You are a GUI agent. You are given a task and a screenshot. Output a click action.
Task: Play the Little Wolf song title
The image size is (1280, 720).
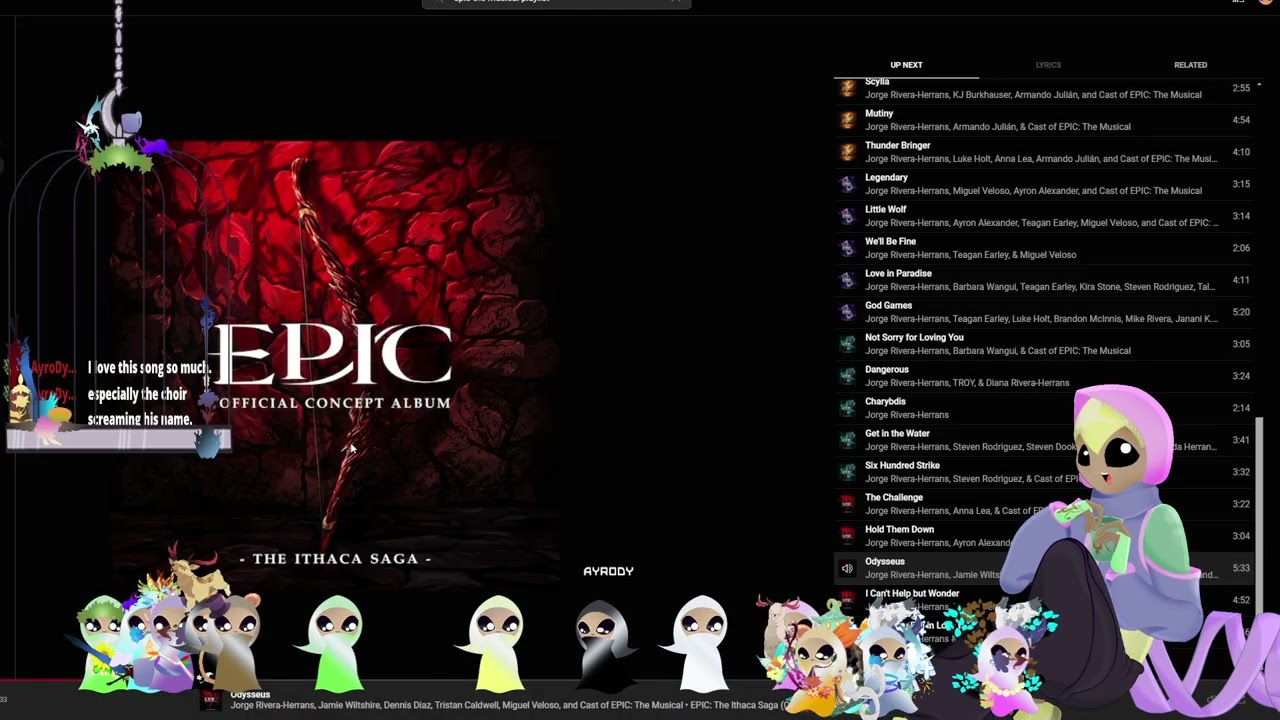885,210
